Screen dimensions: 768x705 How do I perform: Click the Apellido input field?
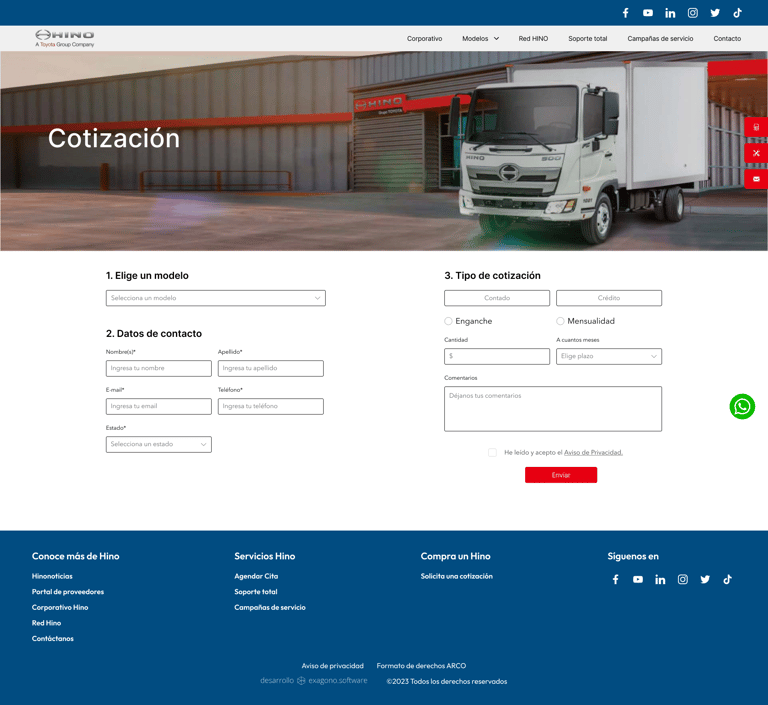(270, 368)
